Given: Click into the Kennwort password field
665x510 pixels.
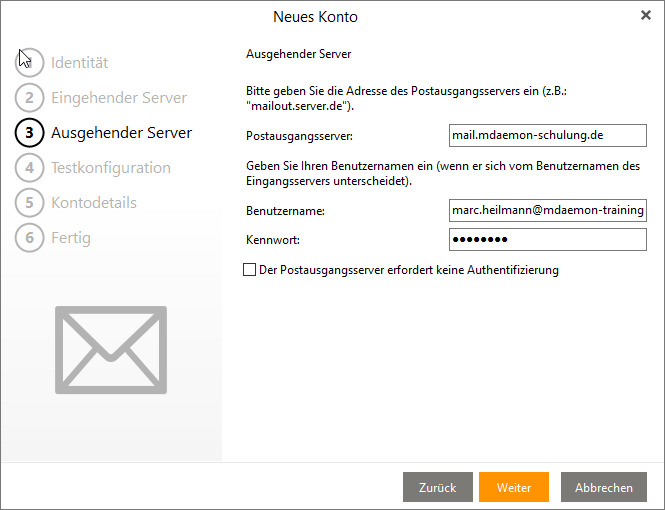Looking at the screenshot, I should pyautogui.click(x=548, y=240).
